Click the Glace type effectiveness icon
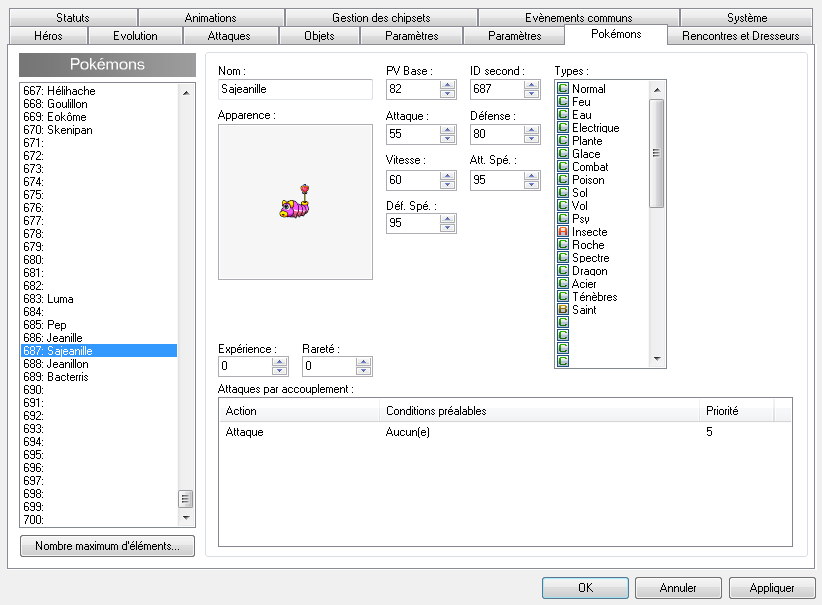The width and height of the screenshot is (822, 605). click(563, 153)
